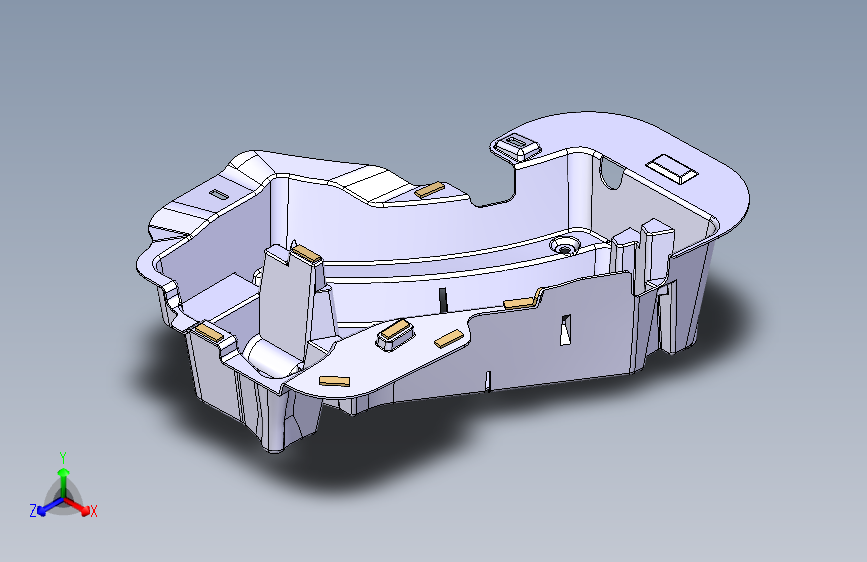Click the blue Z axis arrow on triad
Image resolution: width=867 pixels, height=562 pixels.
coord(50,506)
